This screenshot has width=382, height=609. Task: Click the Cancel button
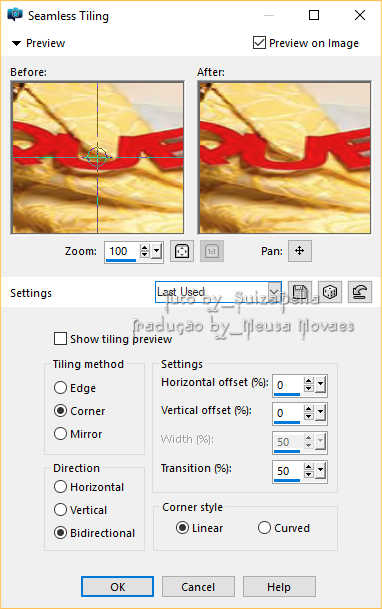click(198, 586)
